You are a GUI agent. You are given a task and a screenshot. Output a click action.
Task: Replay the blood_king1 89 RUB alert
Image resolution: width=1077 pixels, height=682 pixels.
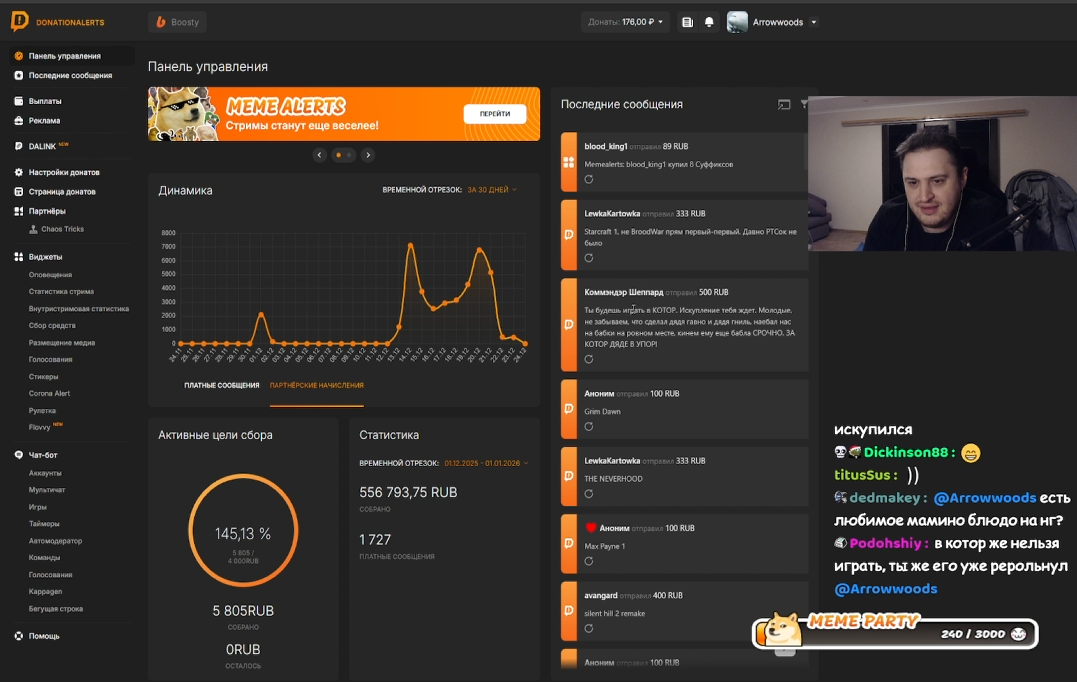(589, 179)
